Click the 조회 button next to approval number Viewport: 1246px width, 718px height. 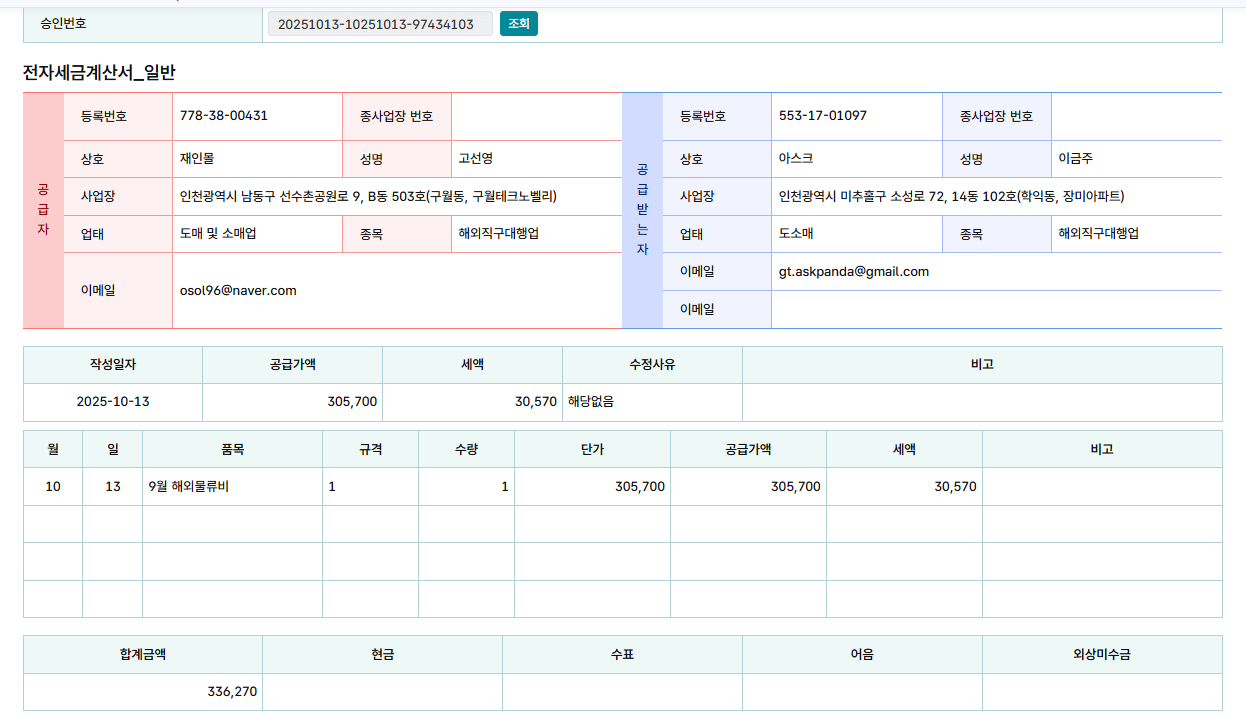click(x=518, y=24)
